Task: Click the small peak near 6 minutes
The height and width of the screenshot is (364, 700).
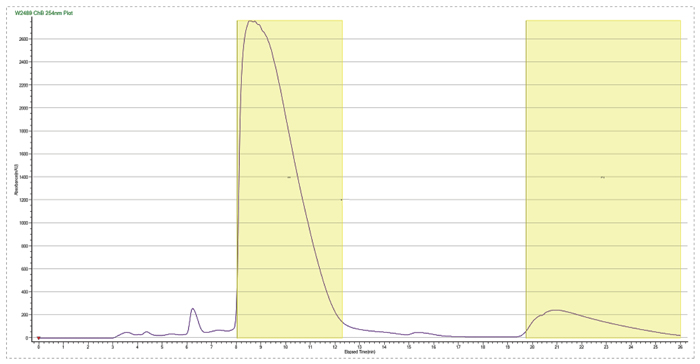Action: point(192,309)
